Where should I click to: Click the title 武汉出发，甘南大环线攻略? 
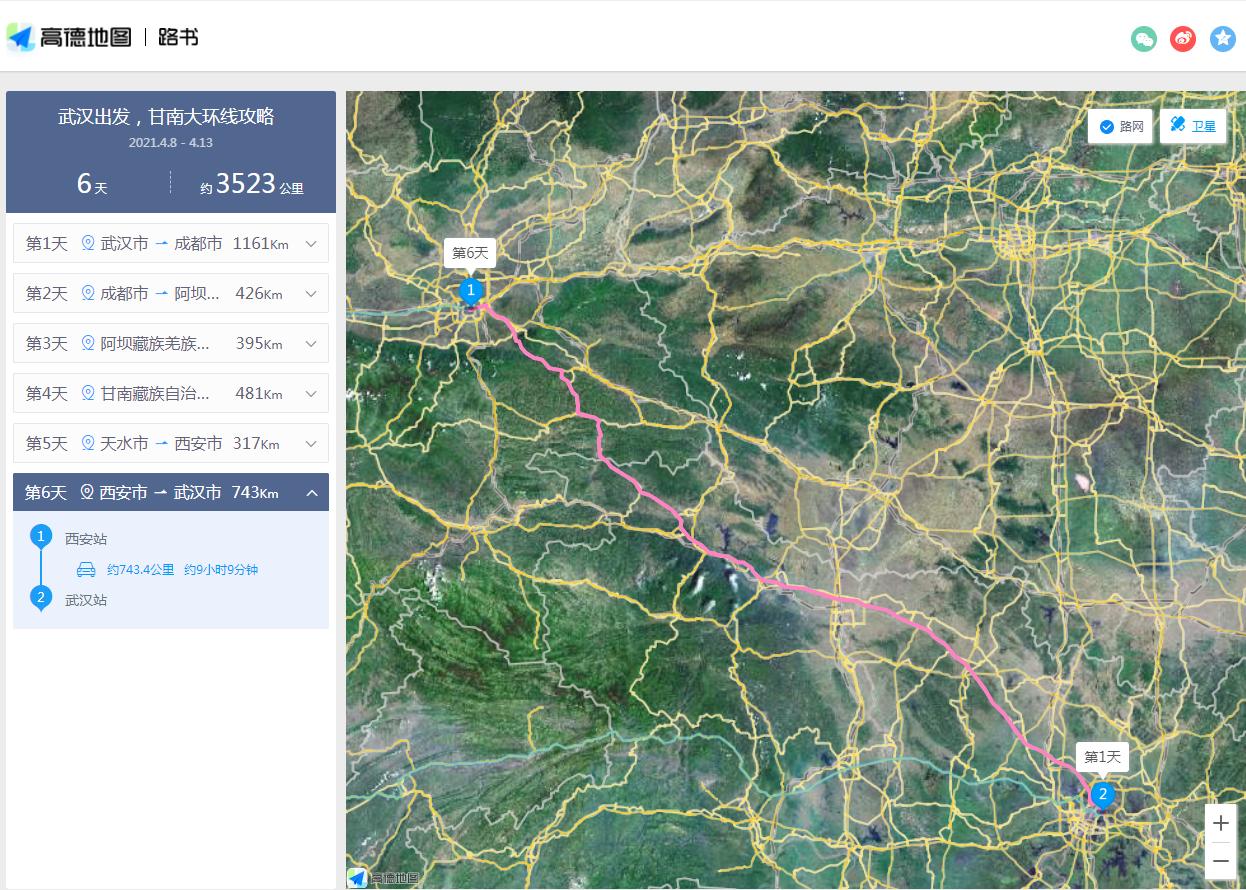166,116
